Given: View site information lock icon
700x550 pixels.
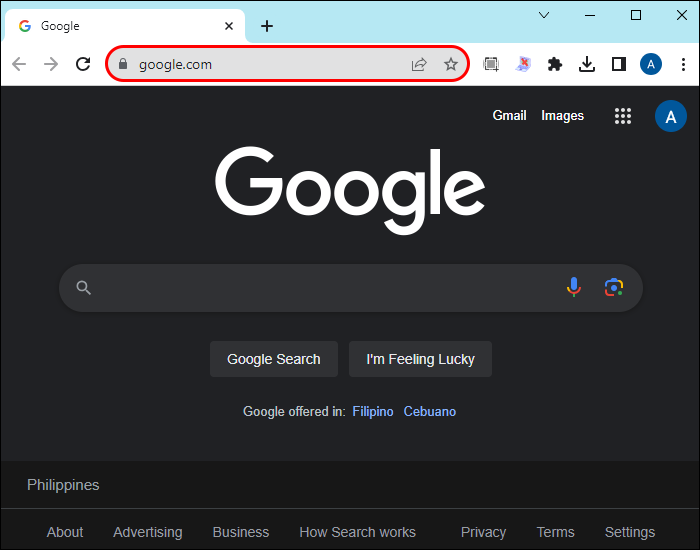Looking at the screenshot, I should tap(123, 64).
